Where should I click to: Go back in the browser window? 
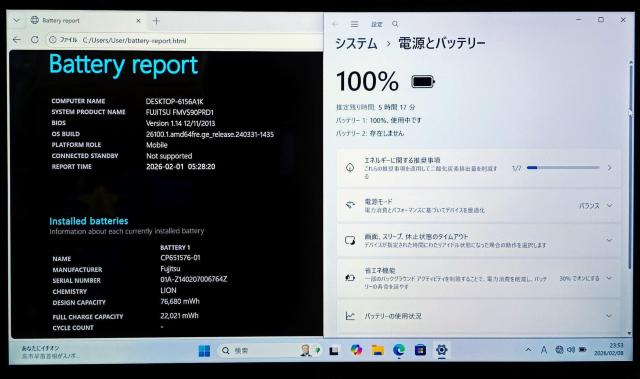[16, 40]
